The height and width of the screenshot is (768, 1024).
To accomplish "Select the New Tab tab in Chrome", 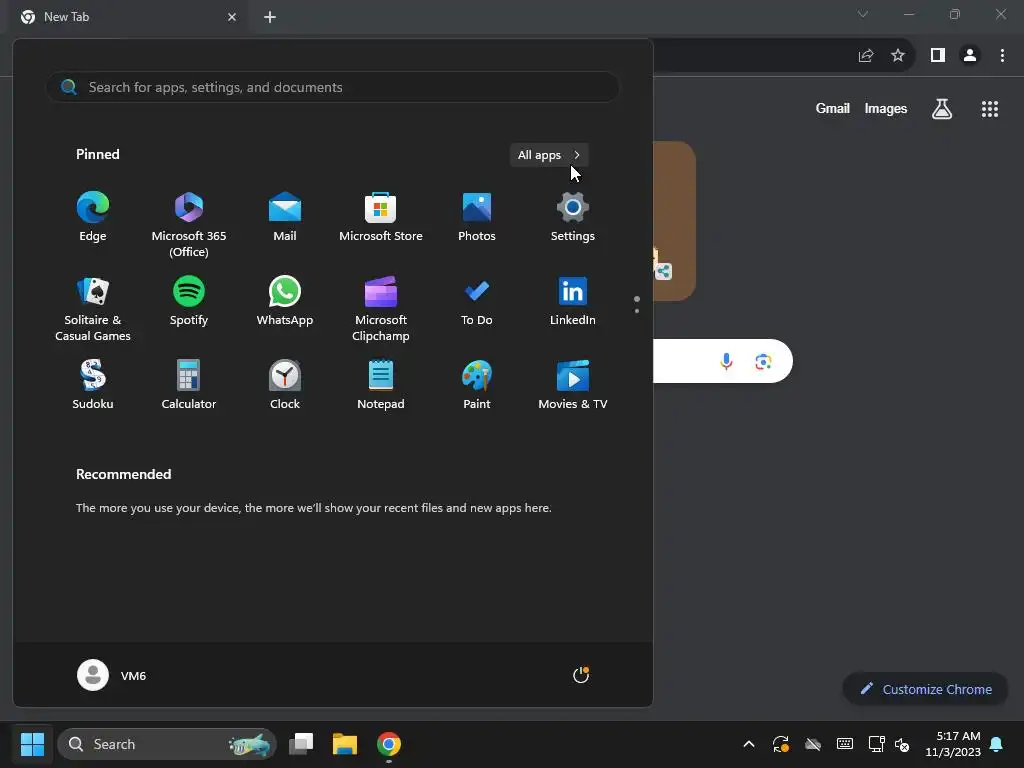I will click(129, 17).
